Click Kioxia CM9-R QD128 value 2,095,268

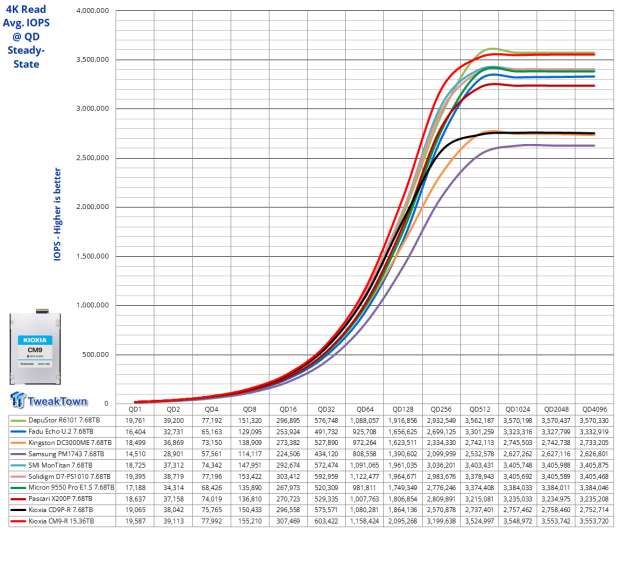point(403,521)
